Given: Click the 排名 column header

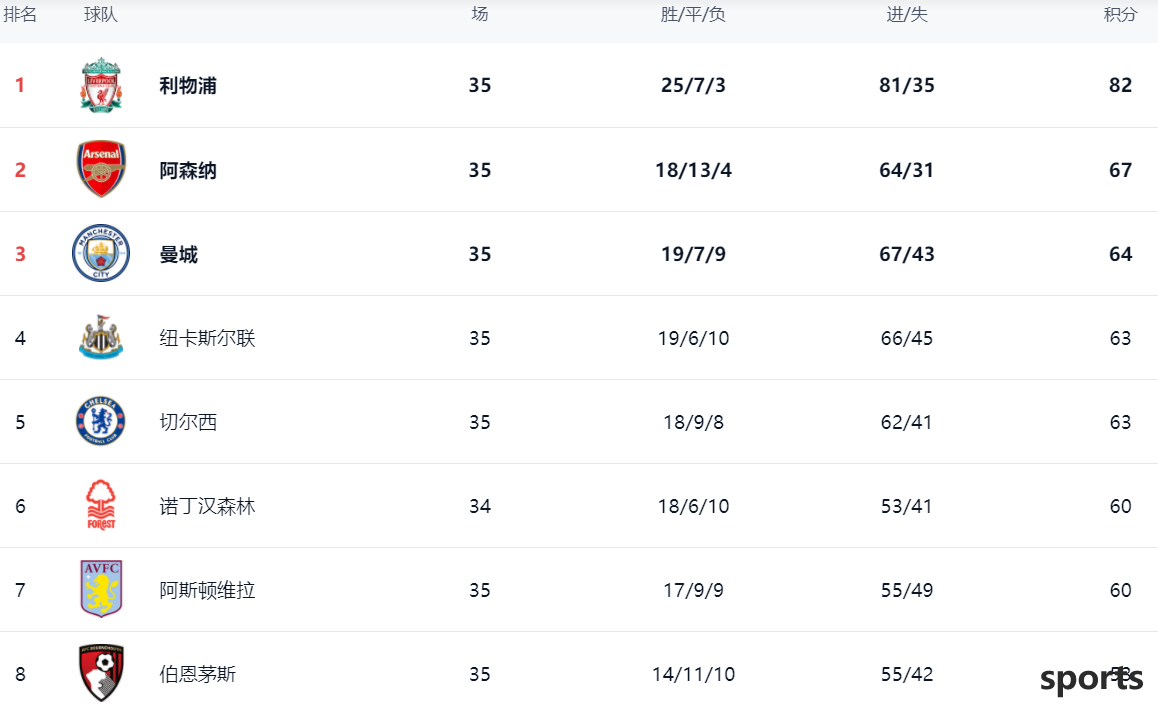Looking at the screenshot, I should [20, 14].
